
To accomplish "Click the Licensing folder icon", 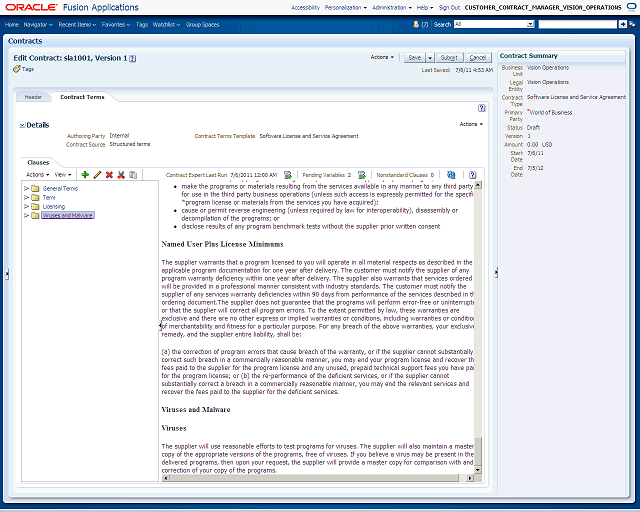I will 36,206.
